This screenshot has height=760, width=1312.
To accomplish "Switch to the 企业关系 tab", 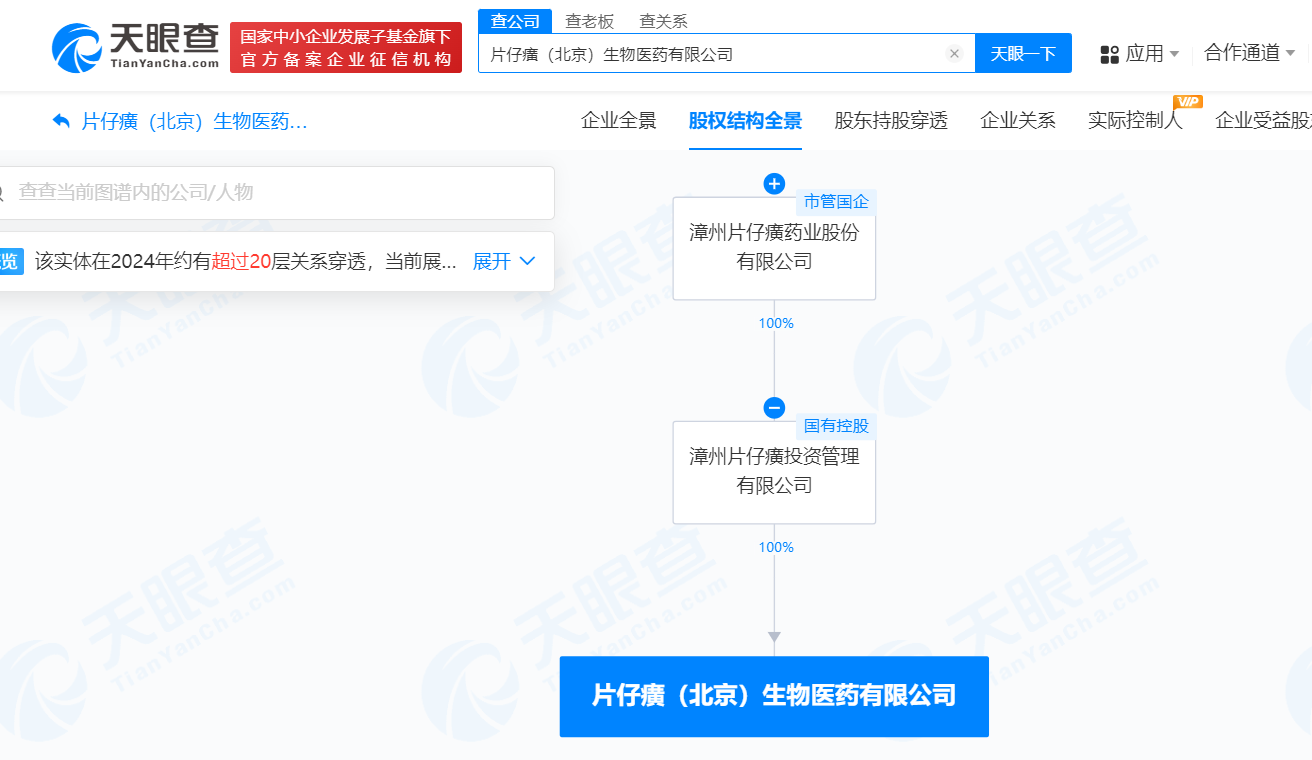I will coord(1018,121).
